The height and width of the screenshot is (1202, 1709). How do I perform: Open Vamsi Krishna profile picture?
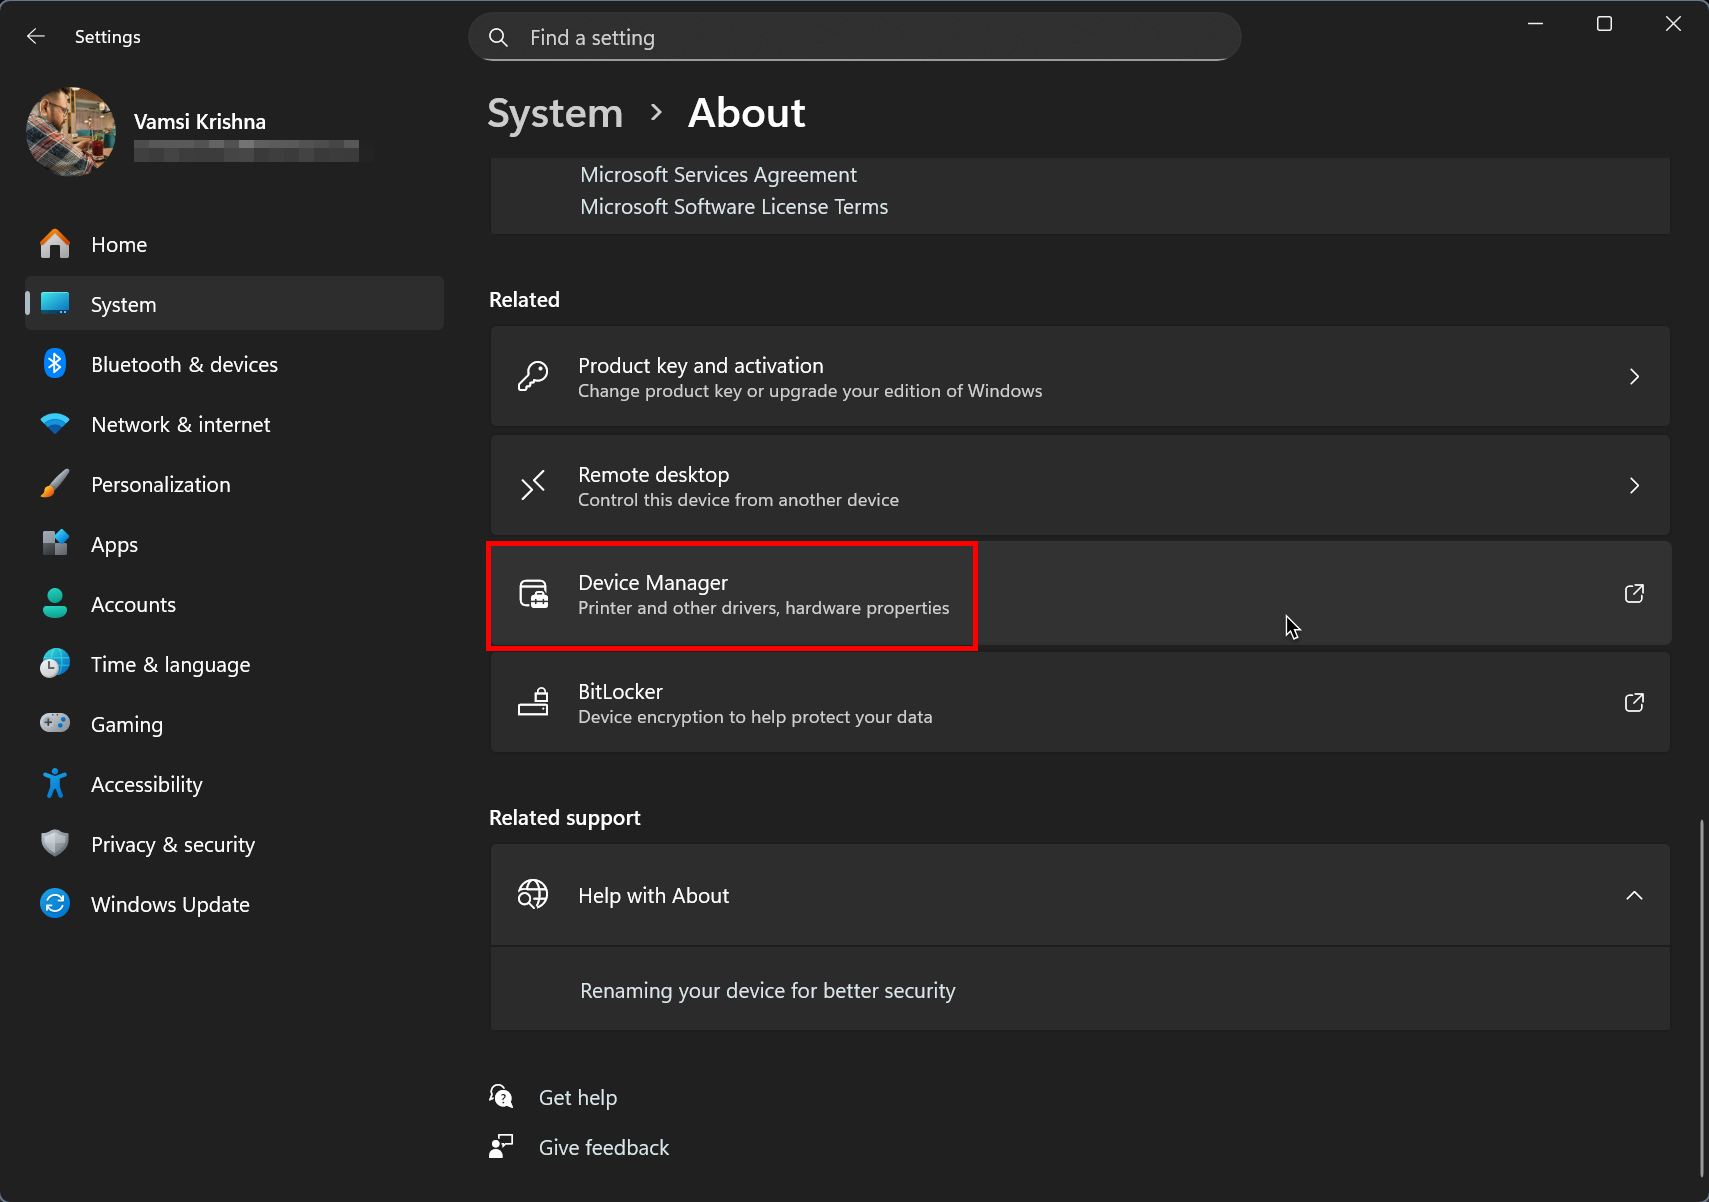(71, 132)
